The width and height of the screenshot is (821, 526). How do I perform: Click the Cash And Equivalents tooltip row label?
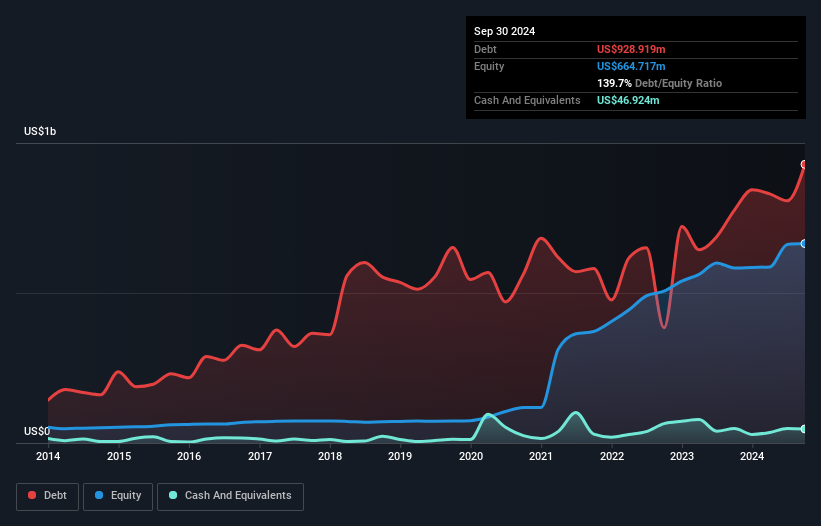(x=527, y=100)
